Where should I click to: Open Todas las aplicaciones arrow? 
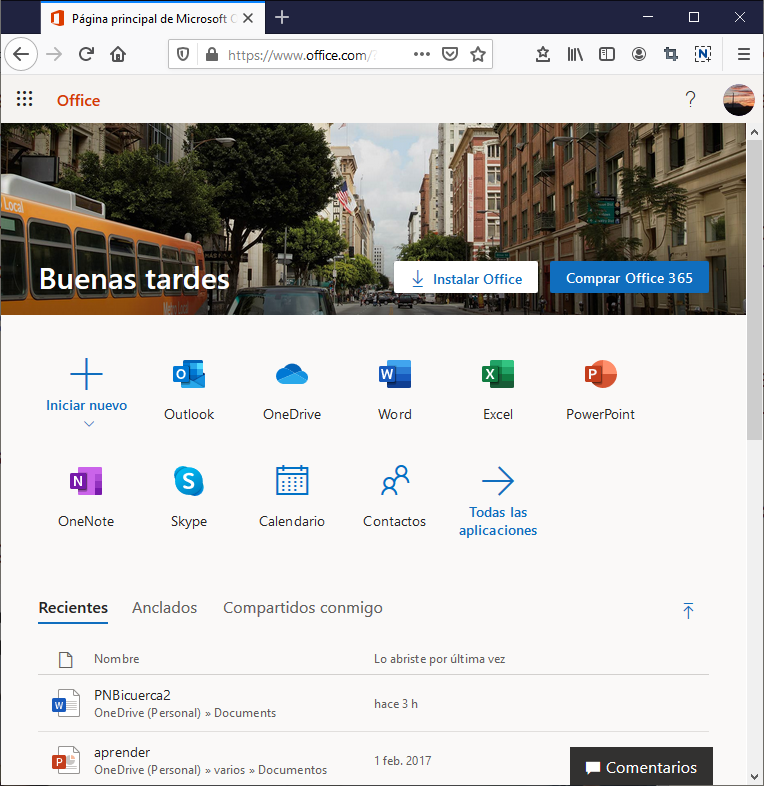tap(498, 481)
